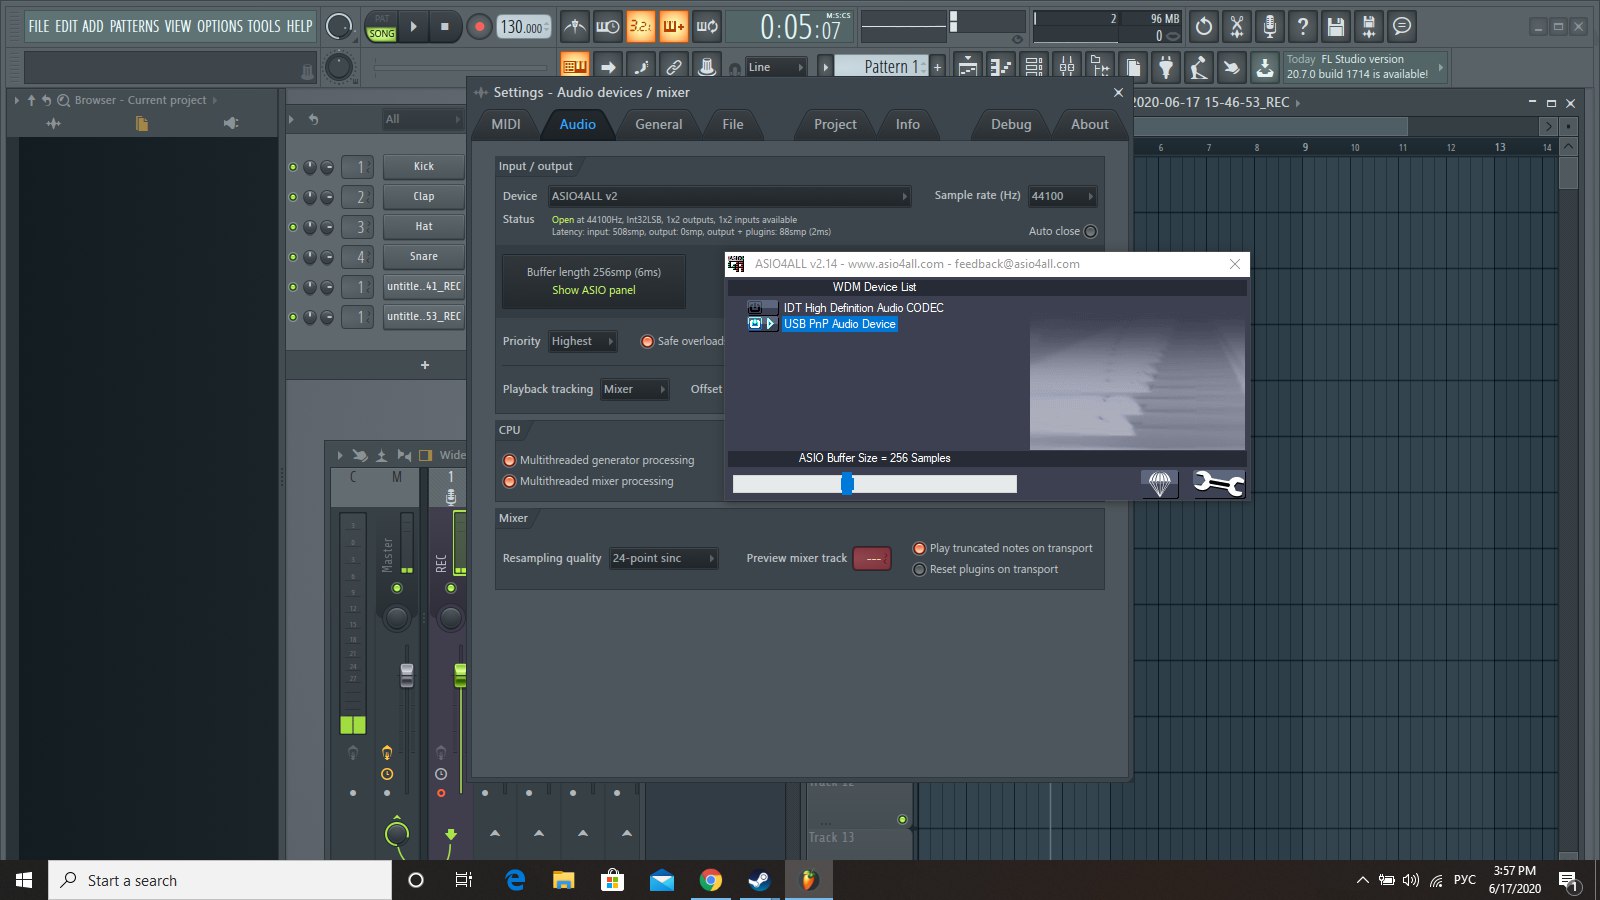This screenshot has width=1600, height=900.
Task: Open ASIO4ALL advanced wrench settings
Action: click(1218, 484)
